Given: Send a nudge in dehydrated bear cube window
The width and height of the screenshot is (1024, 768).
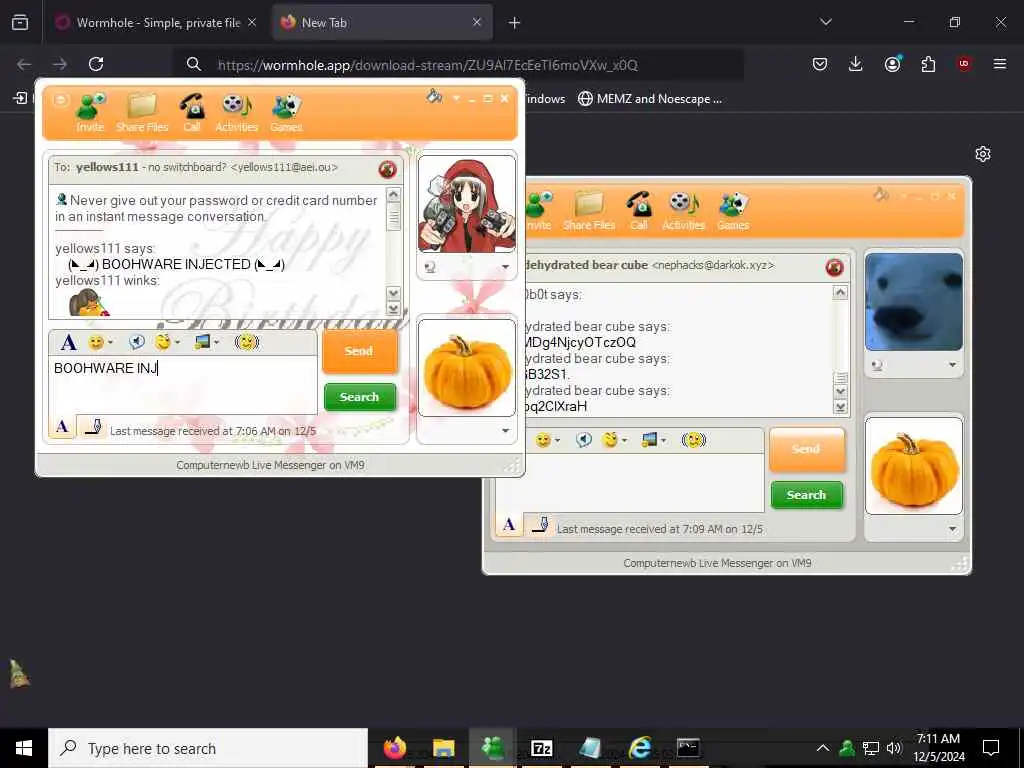Looking at the screenshot, I should coord(694,440).
